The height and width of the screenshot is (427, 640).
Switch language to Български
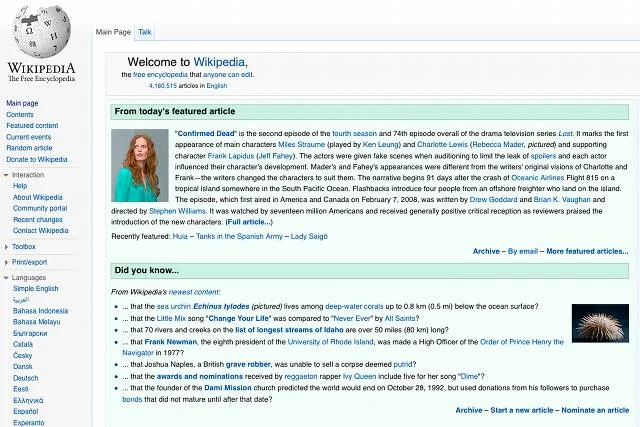[30, 333]
